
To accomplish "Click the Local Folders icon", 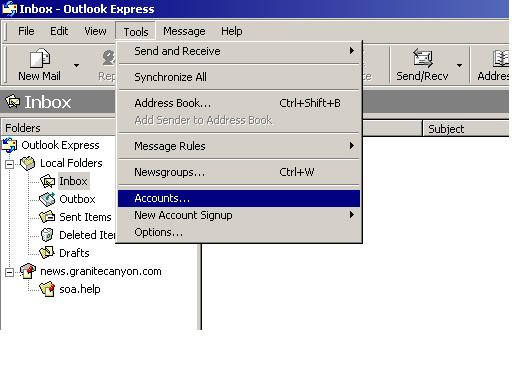I will (27, 163).
